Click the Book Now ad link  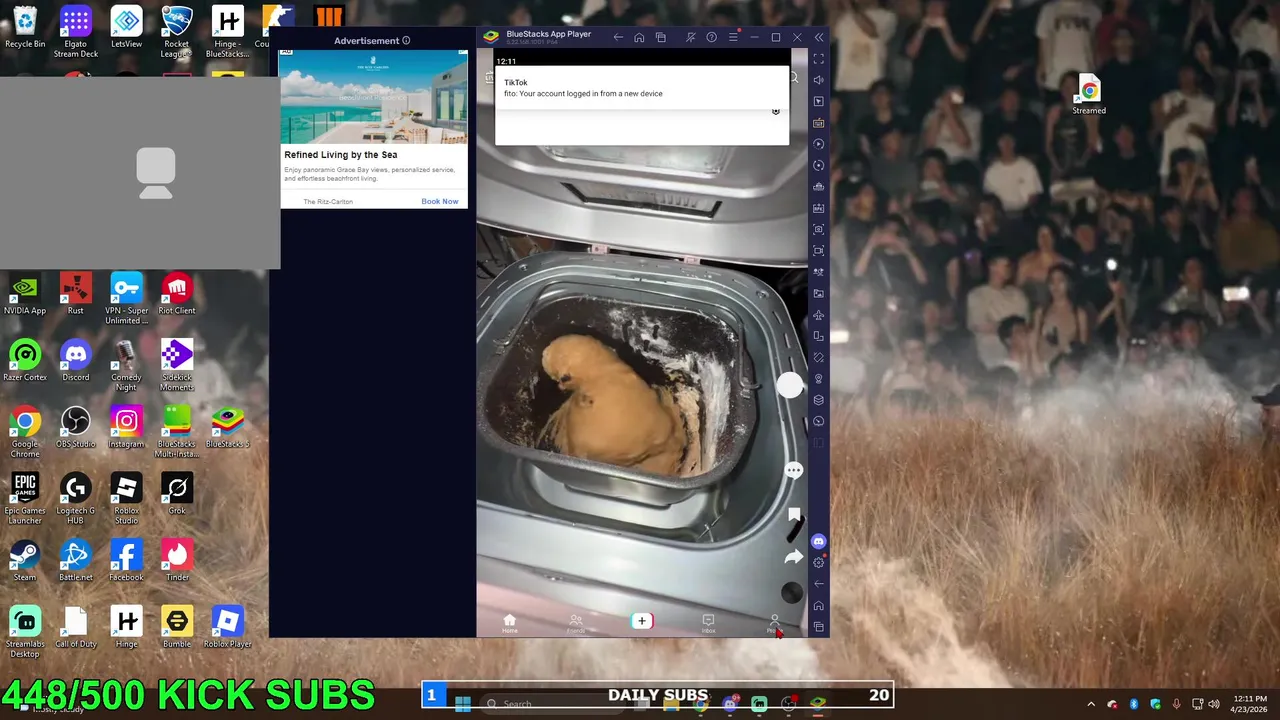(x=440, y=201)
